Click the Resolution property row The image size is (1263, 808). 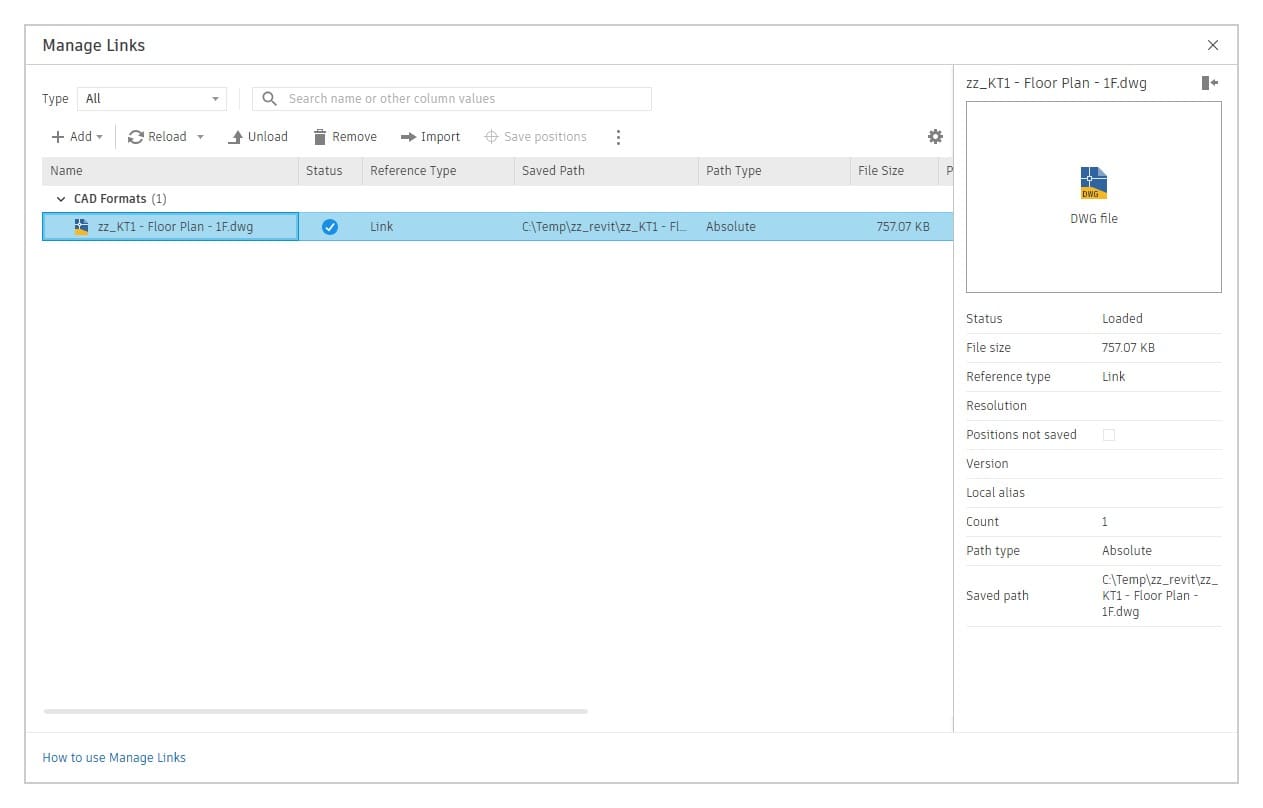(1093, 406)
